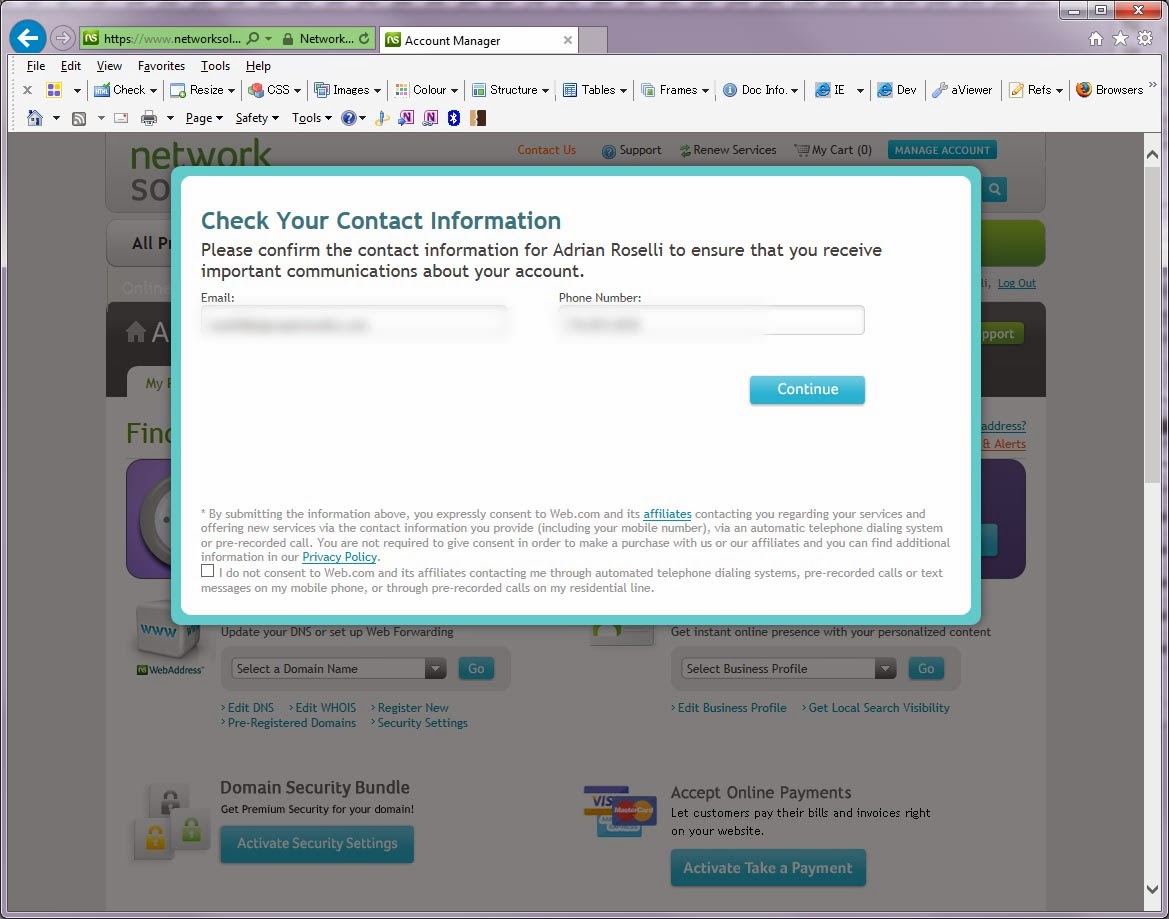Click the command bar Home house icon
Screen dimensions: 1169x919
[x=34, y=118]
